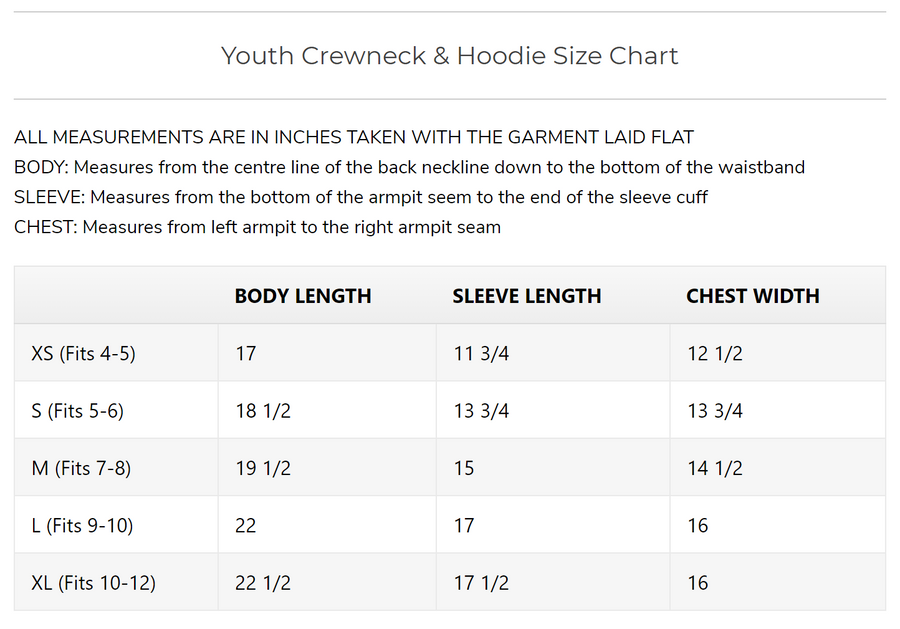Viewport: 900px width, 629px height.
Task: Click the XS (Fits 4-5) row label
Action: (x=83, y=353)
